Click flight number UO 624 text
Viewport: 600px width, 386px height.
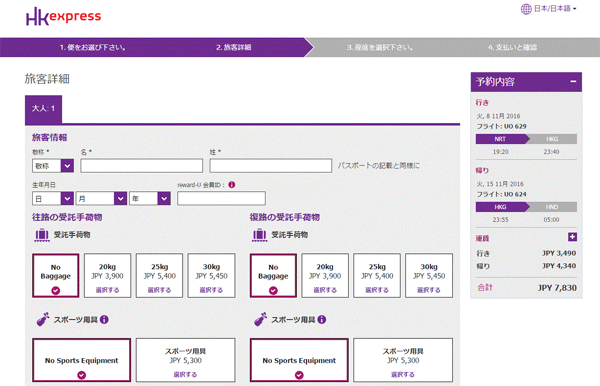515,194
